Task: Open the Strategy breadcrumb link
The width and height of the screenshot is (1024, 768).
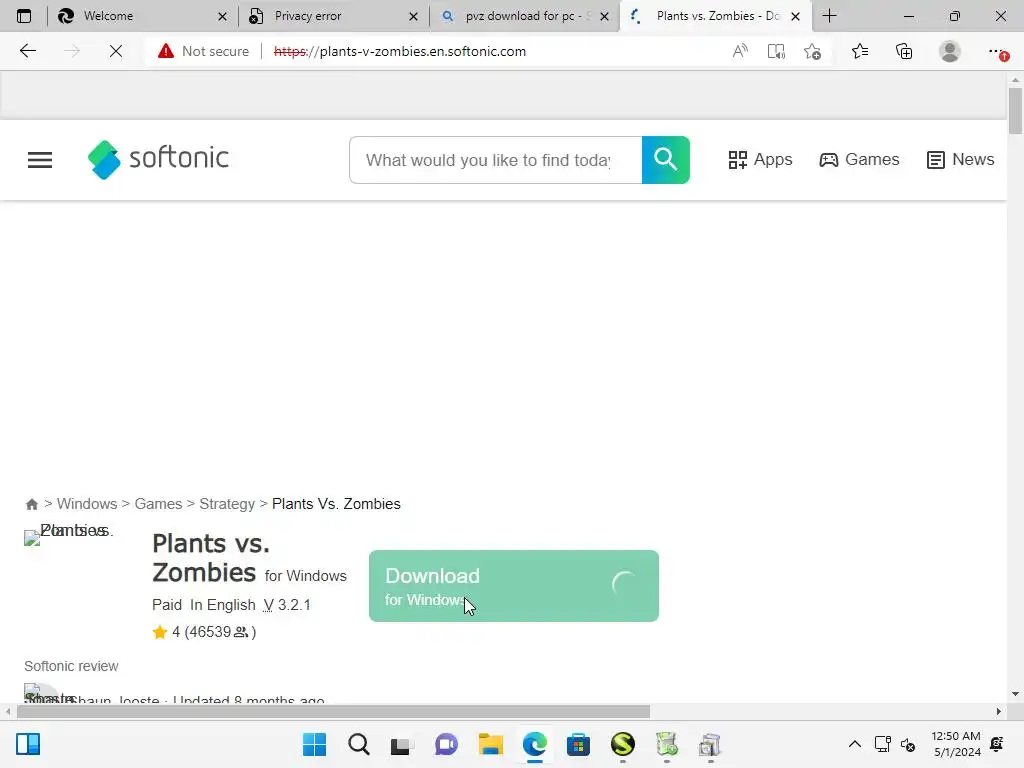Action: [227, 504]
